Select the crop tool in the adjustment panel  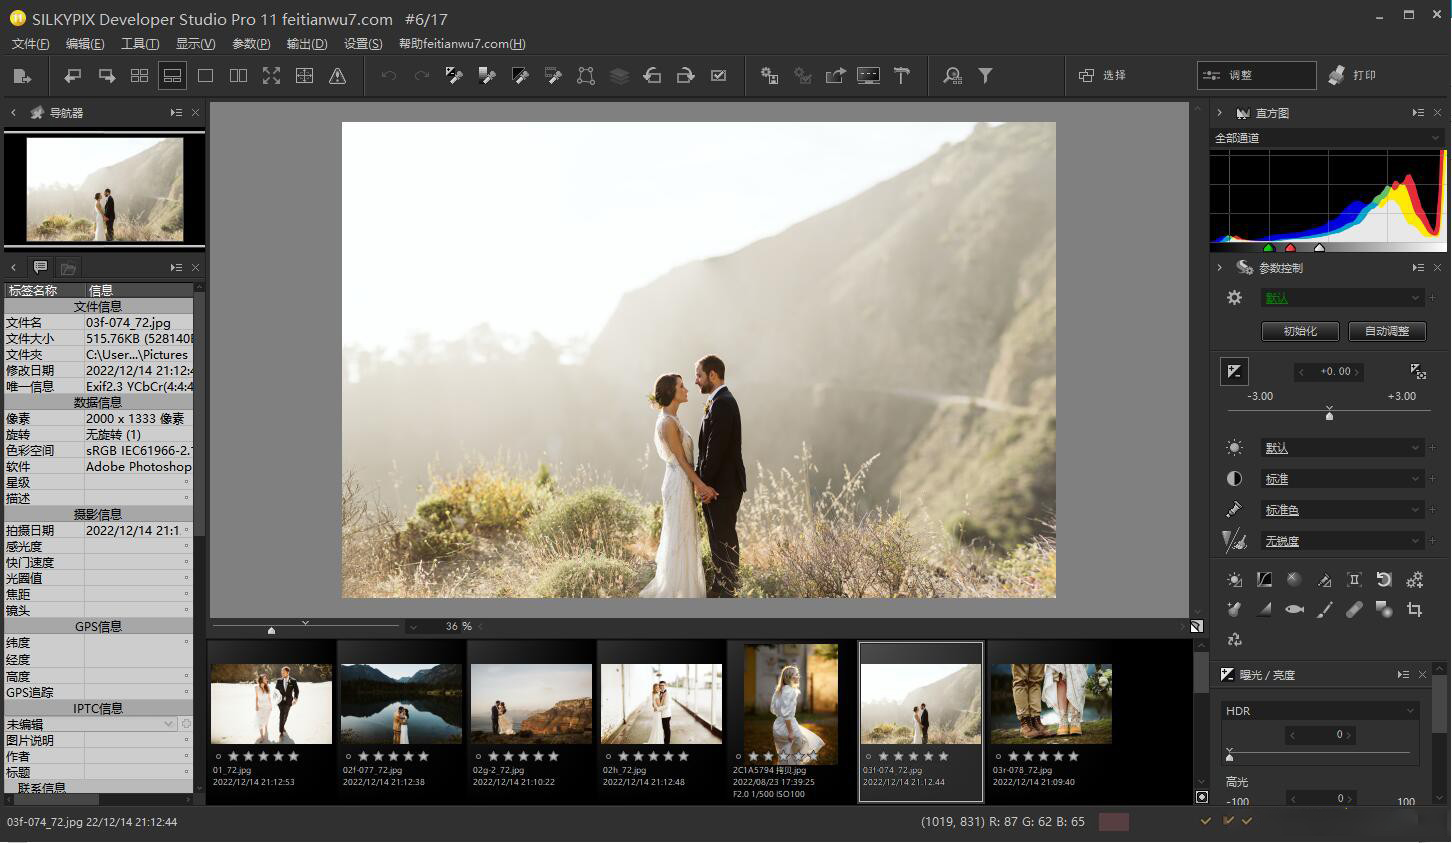pyautogui.click(x=1414, y=609)
